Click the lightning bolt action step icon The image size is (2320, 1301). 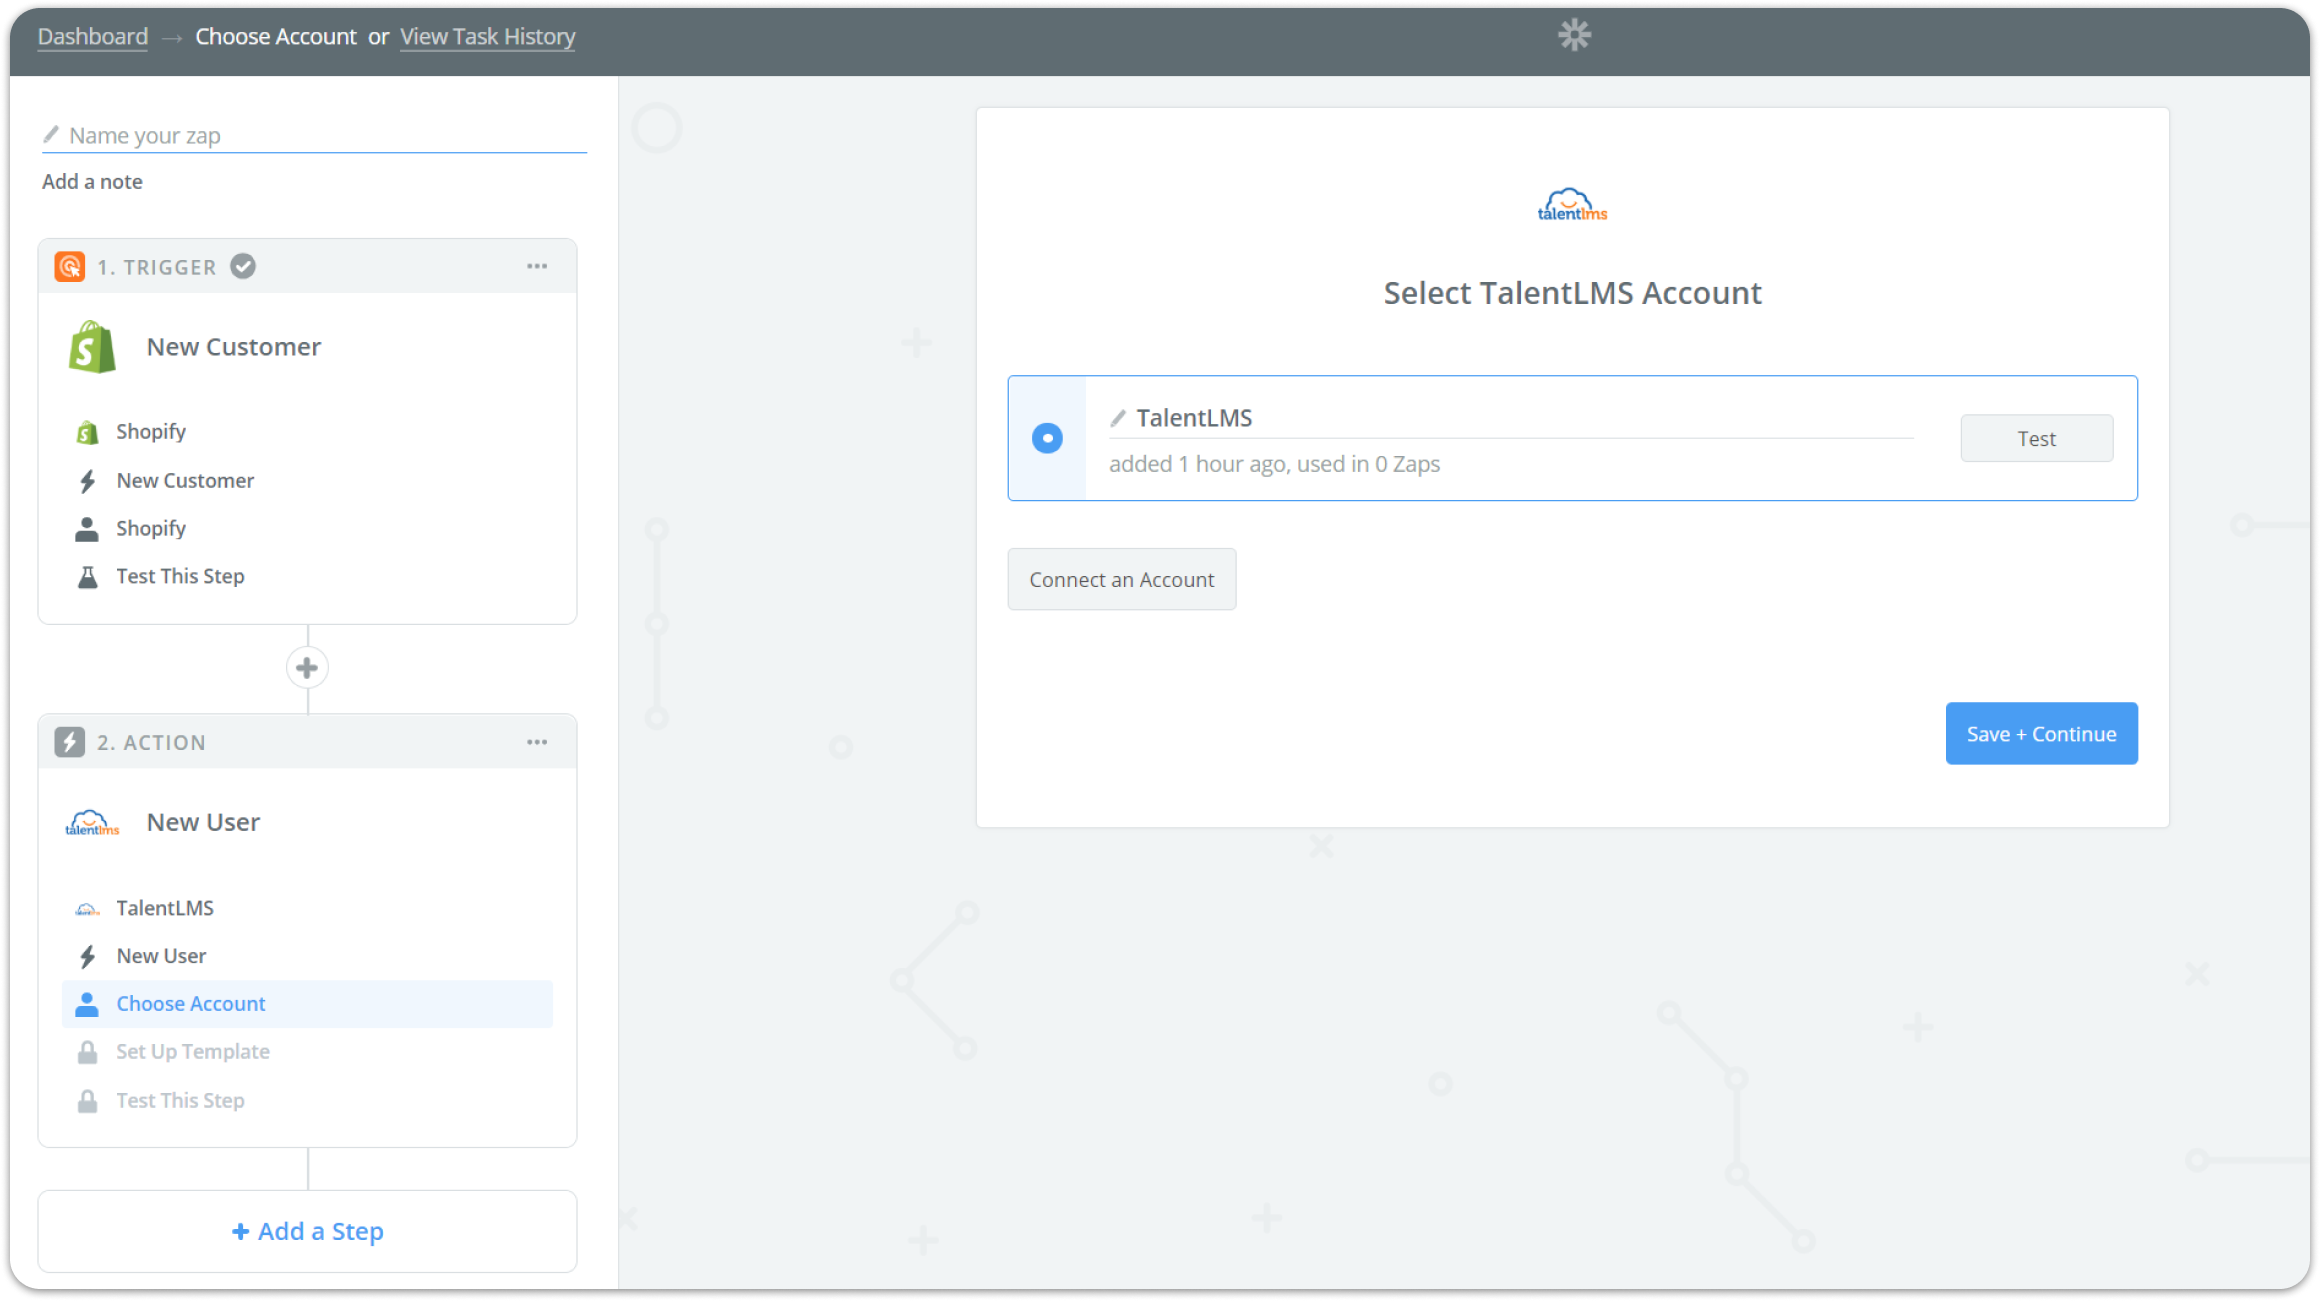(x=69, y=742)
